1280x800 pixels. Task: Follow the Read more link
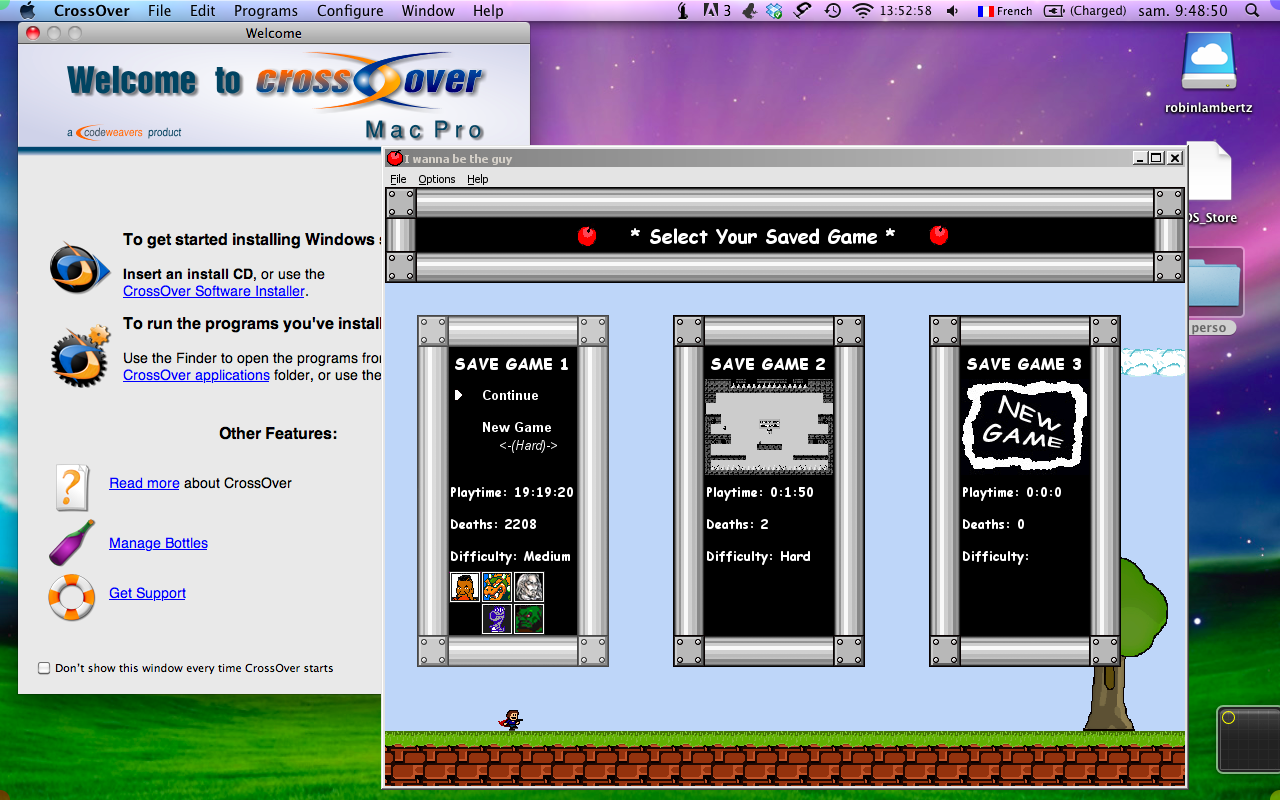[x=144, y=483]
